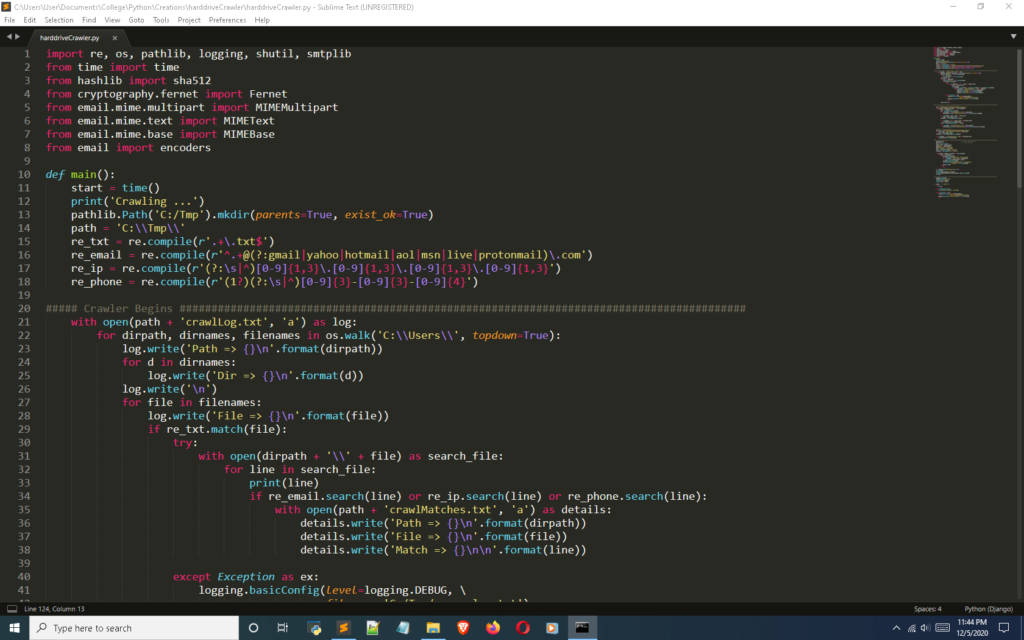This screenshot has height=640, width=1024.
Task: Click the Line 124, Column 13 status text
Action: [x=54, y=609]
